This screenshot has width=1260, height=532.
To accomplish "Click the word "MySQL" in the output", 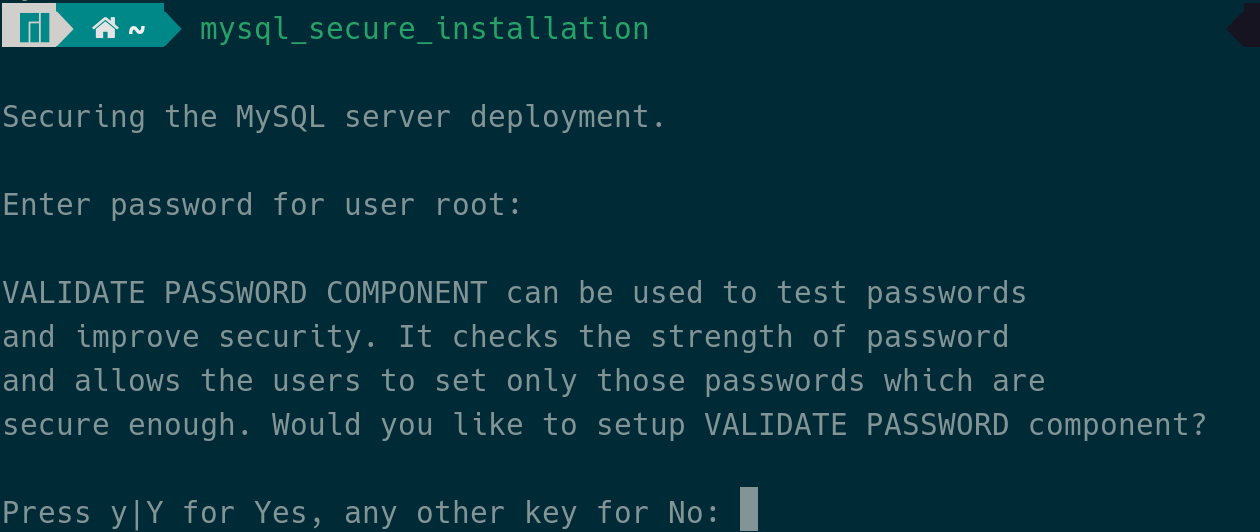I will coord(280,117).
